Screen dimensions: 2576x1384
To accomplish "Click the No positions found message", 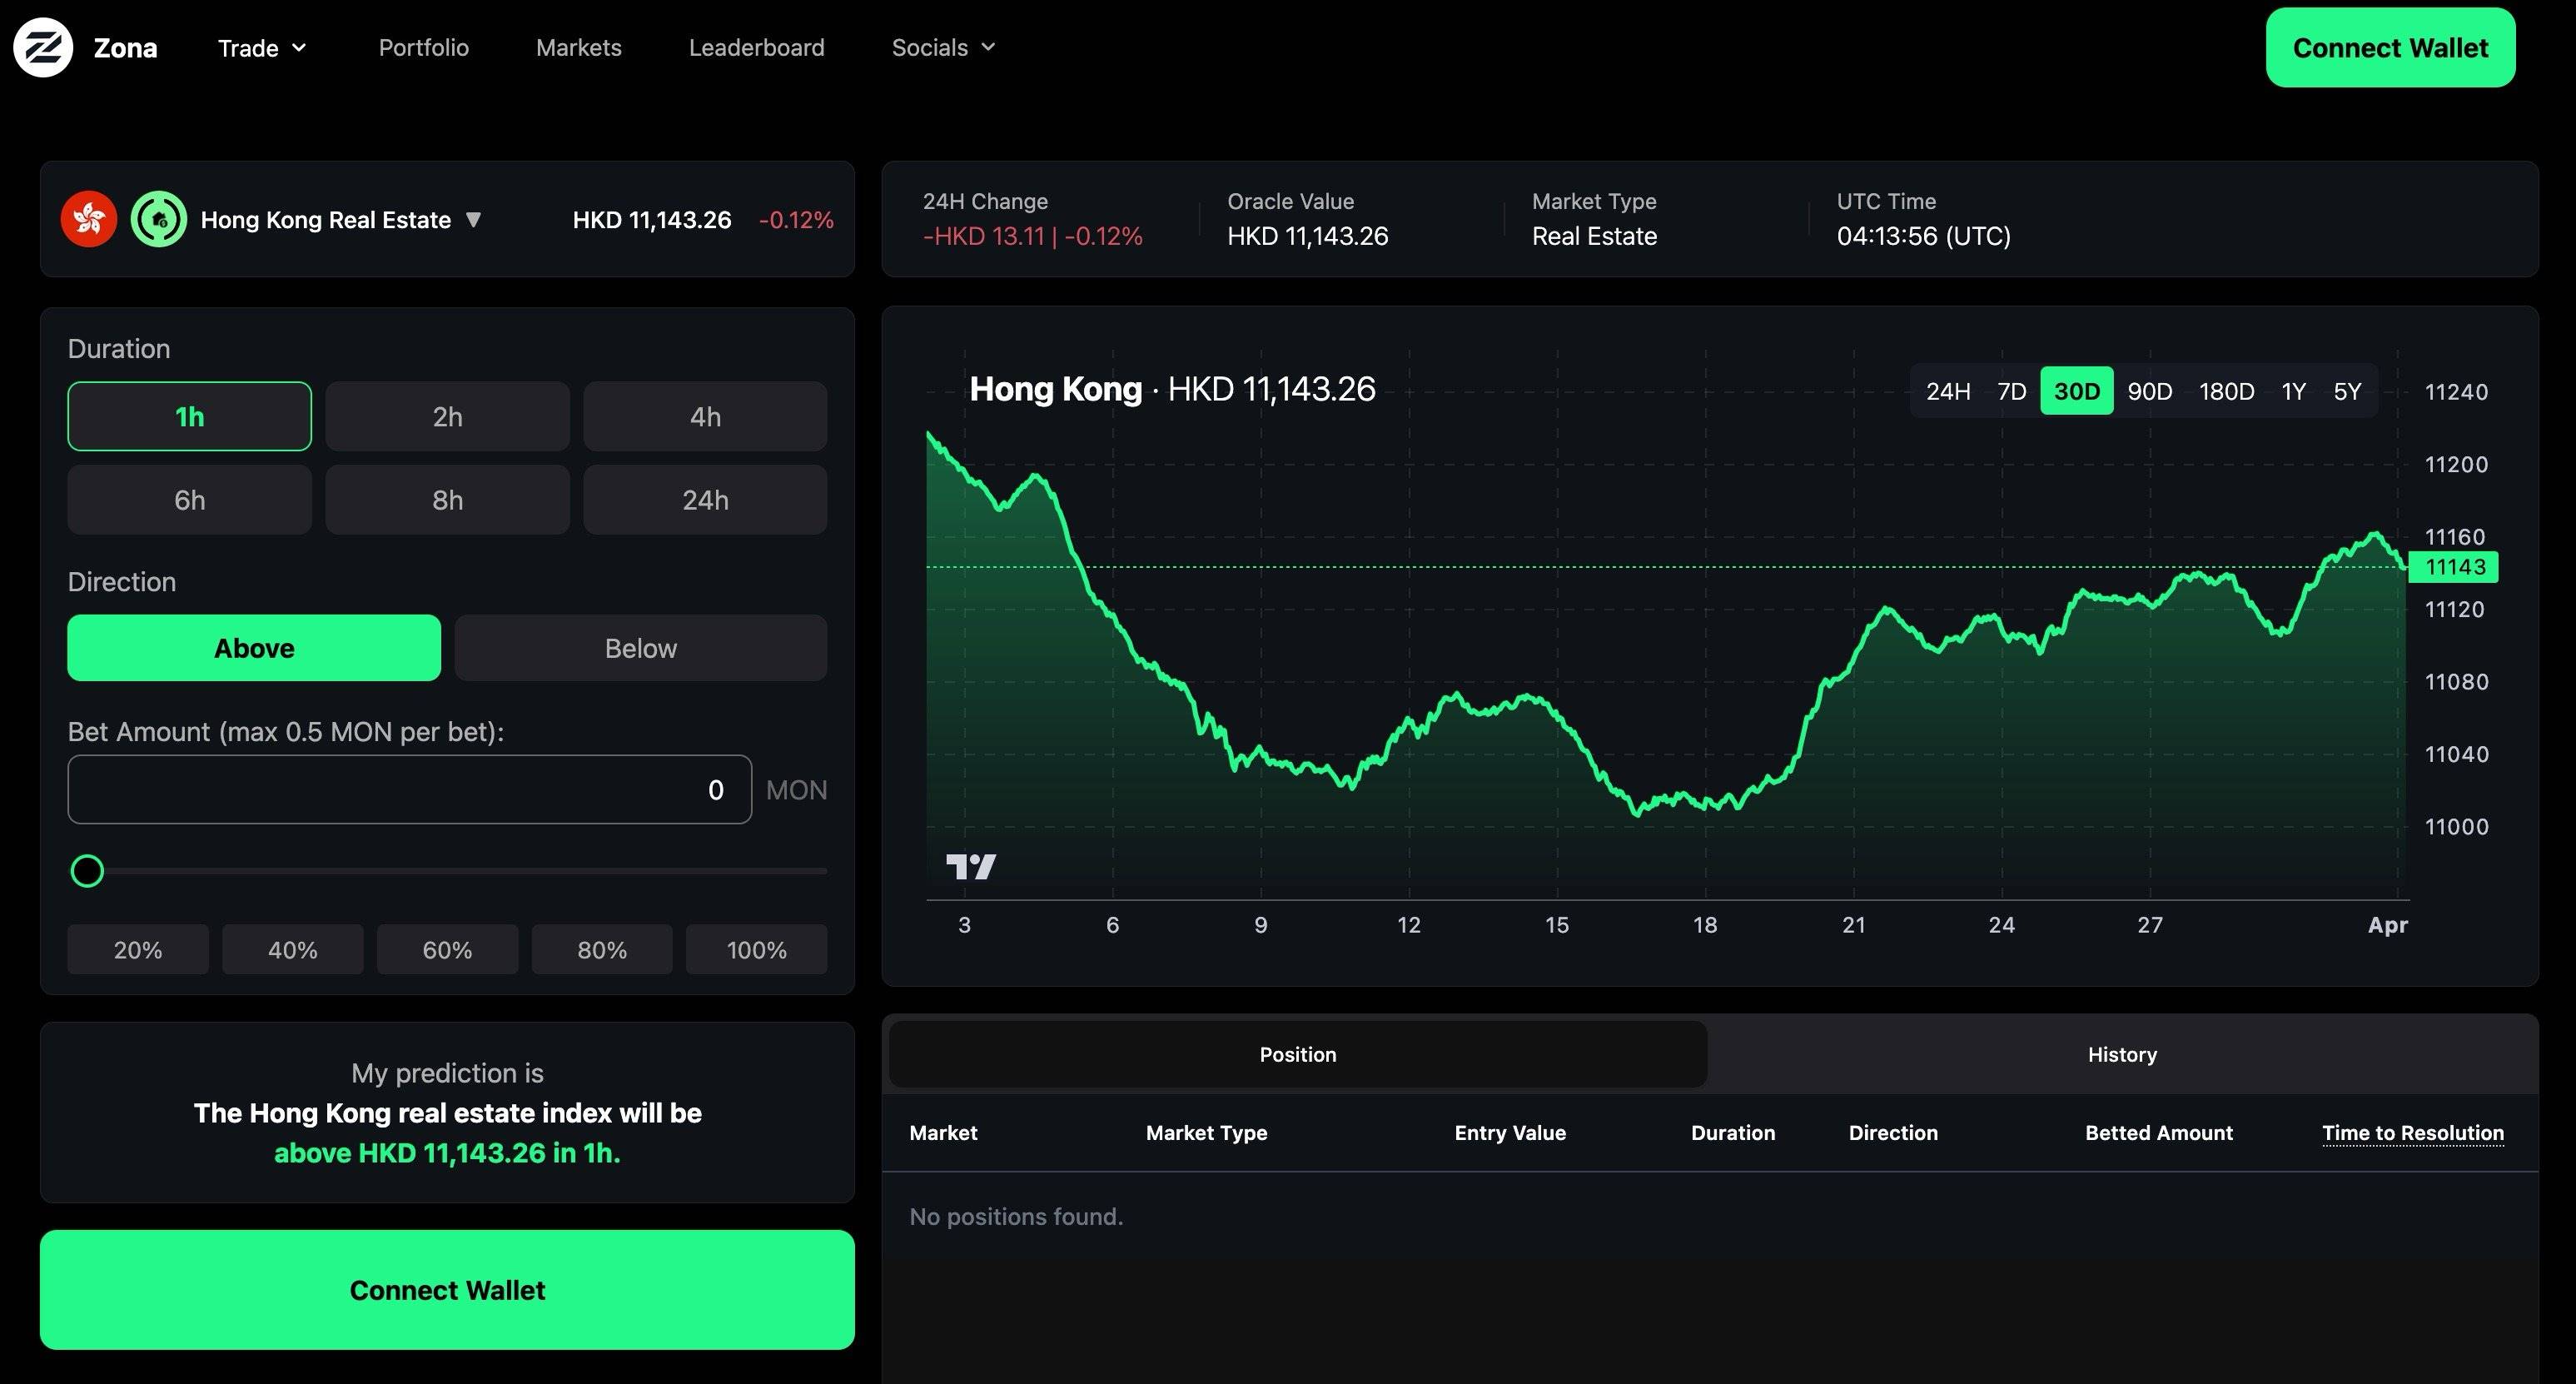I will 1016,1217.
